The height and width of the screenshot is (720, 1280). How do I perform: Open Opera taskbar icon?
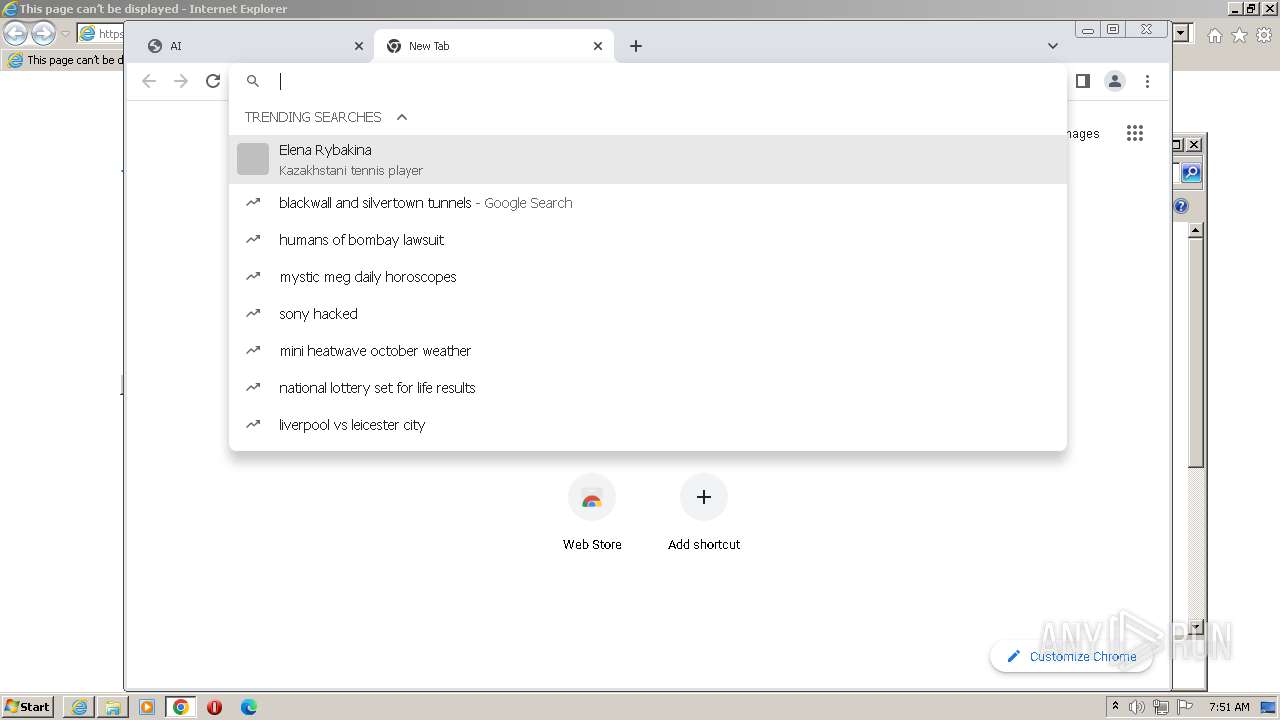[214, 707]
